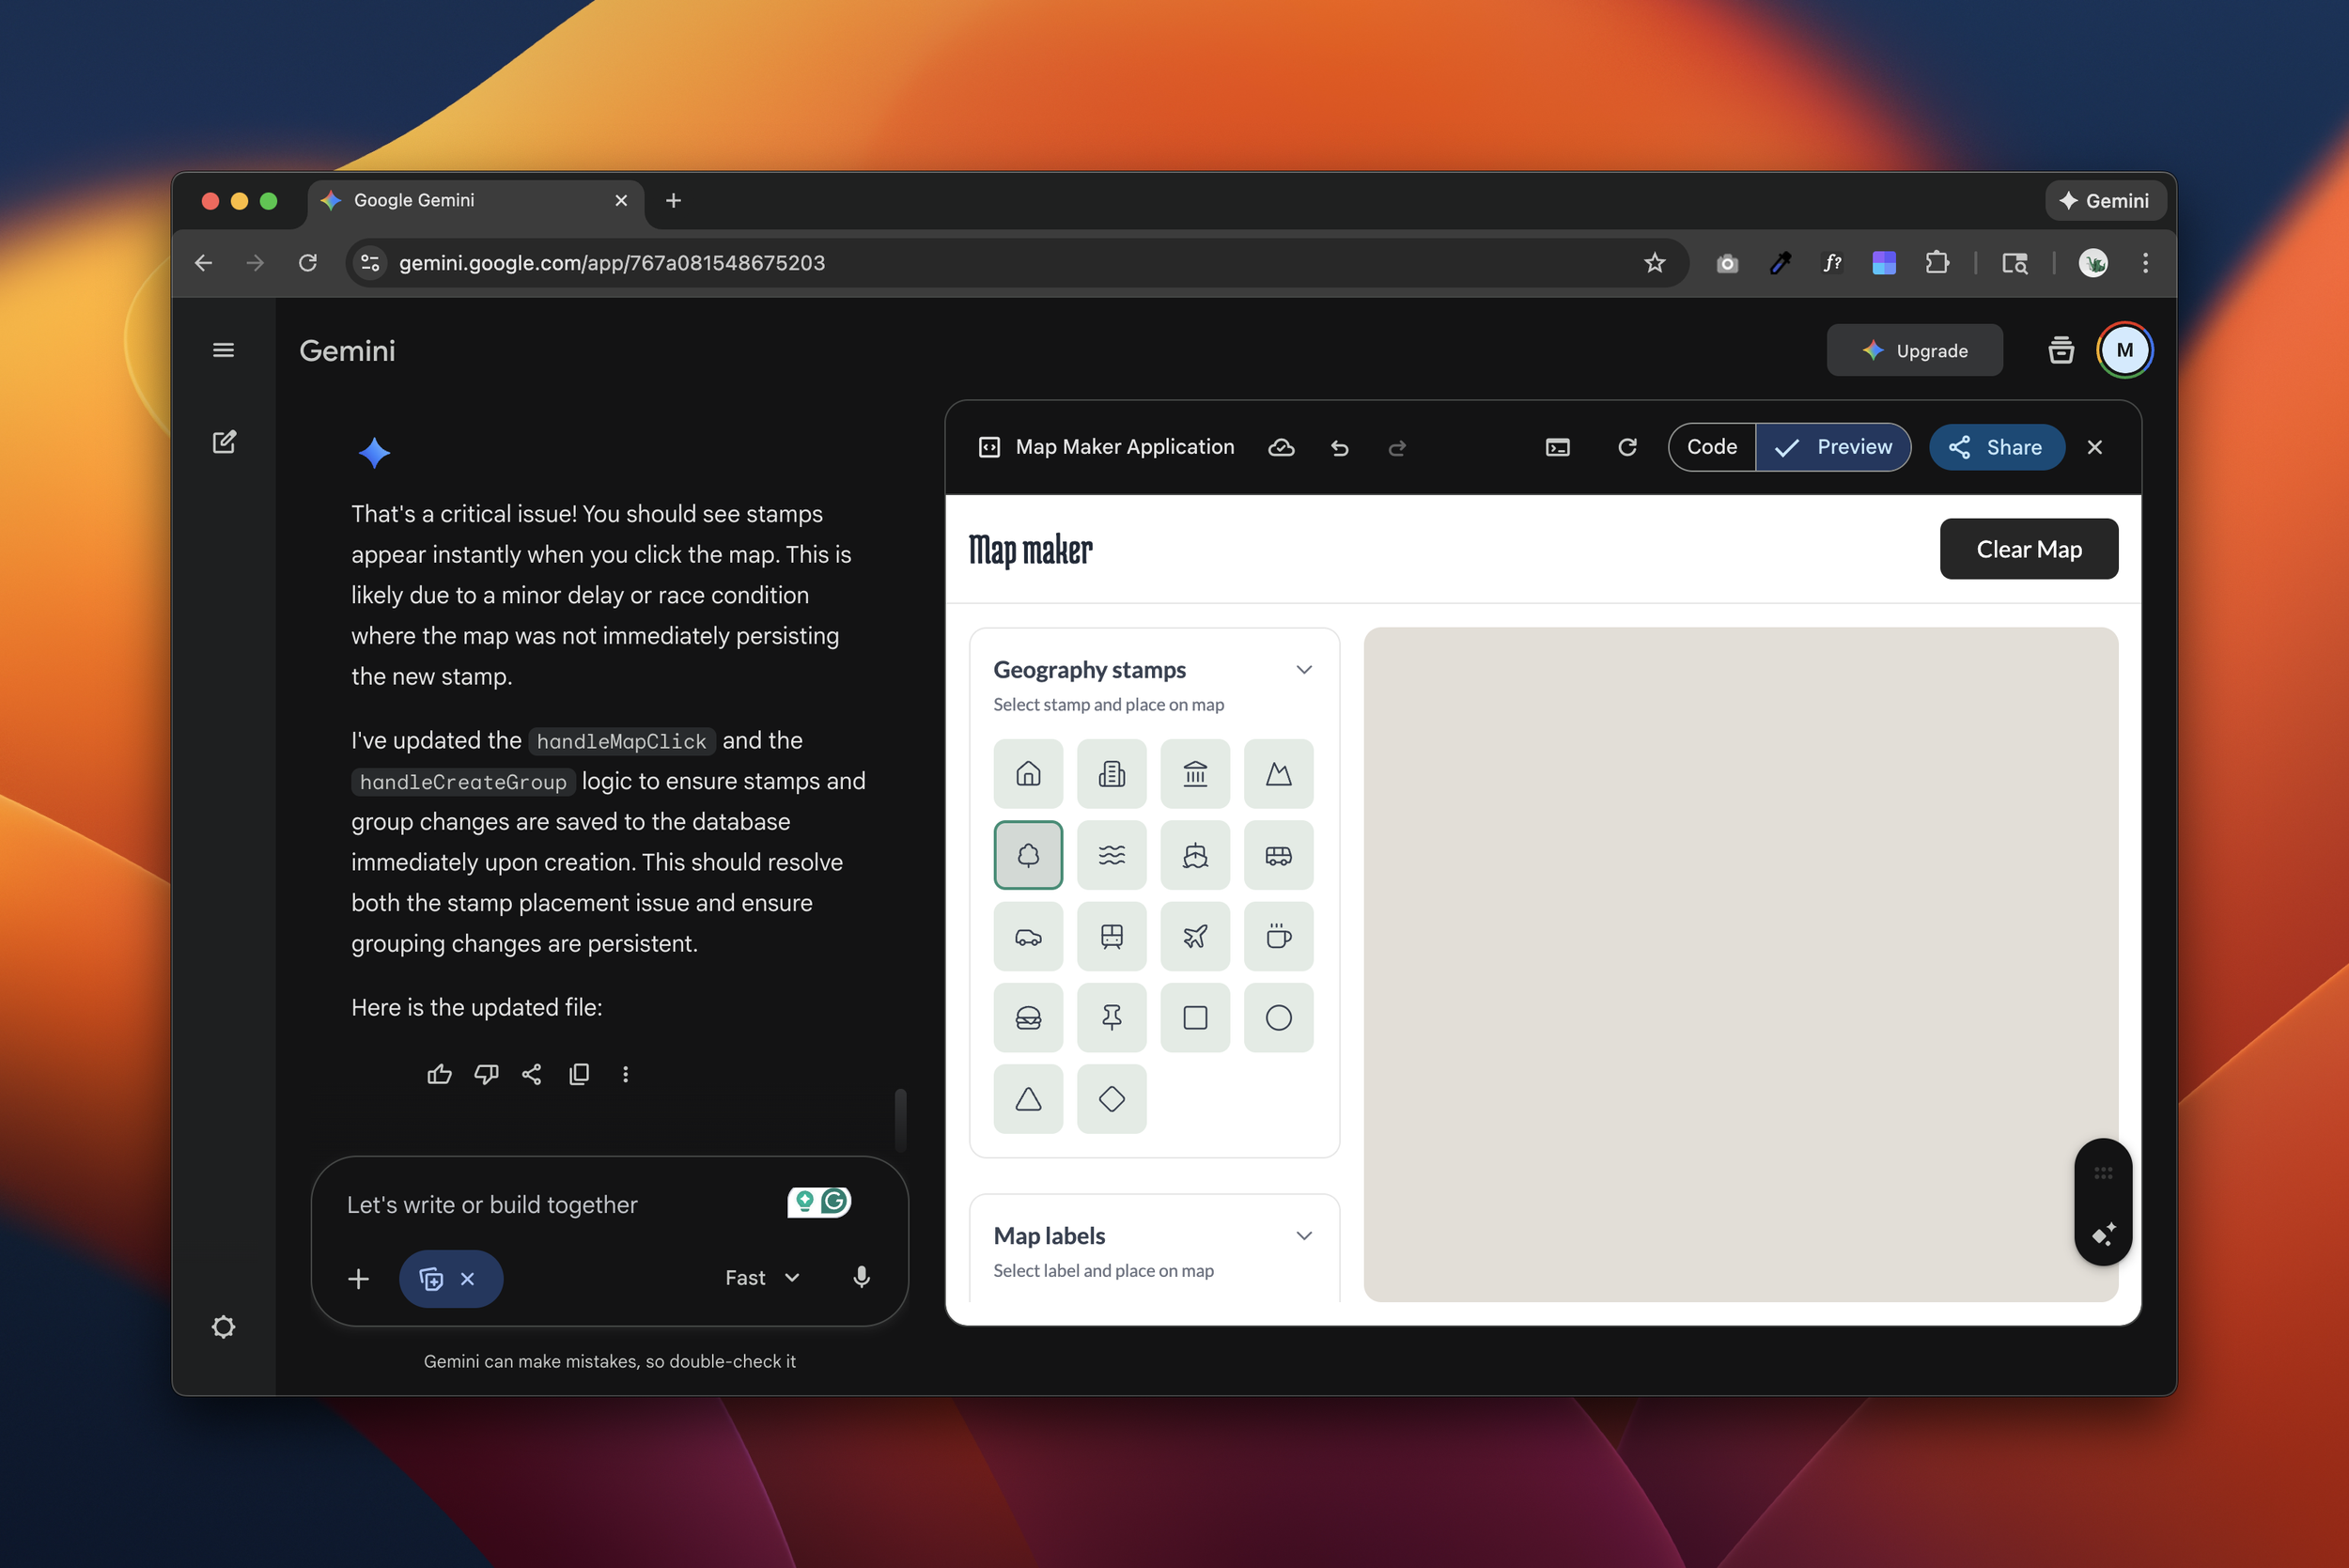Click the undo arrow in canvas toolbar

coord(1340,448)
